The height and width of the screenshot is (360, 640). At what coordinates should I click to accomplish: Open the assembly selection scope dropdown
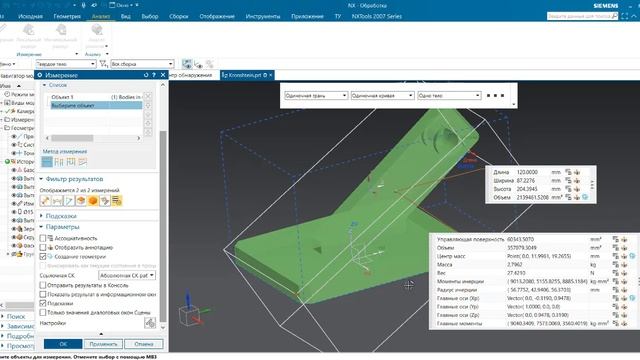tap(142, 64)
